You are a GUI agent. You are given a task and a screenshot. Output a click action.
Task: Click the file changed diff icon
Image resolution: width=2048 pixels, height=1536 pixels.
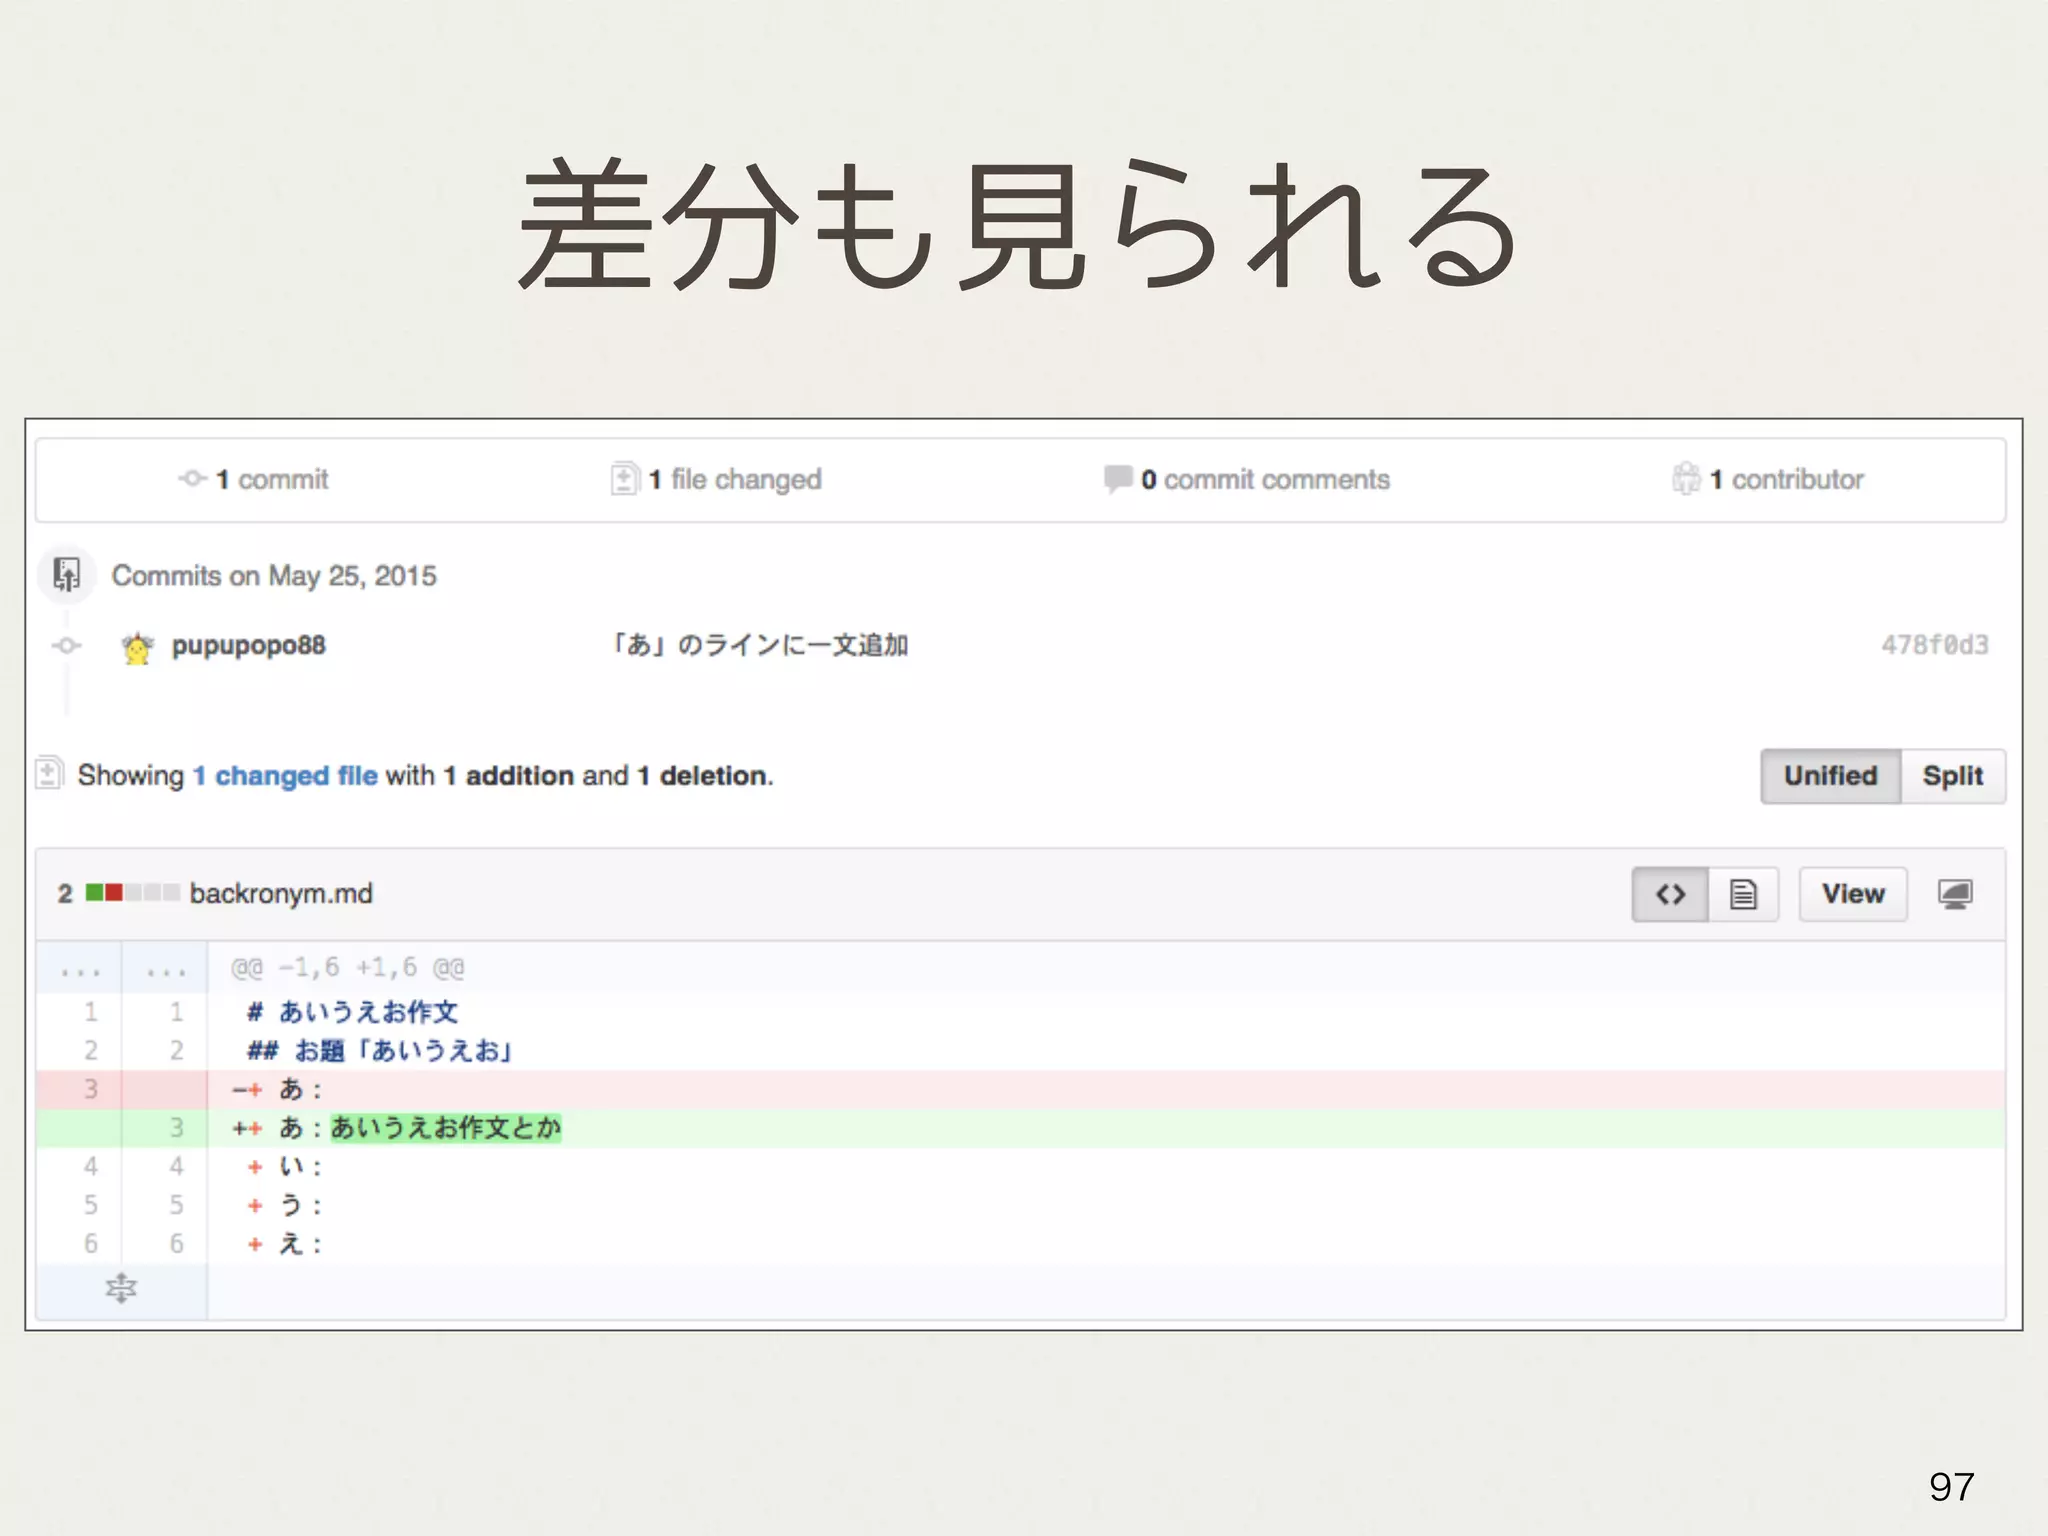tap(624, 479)
